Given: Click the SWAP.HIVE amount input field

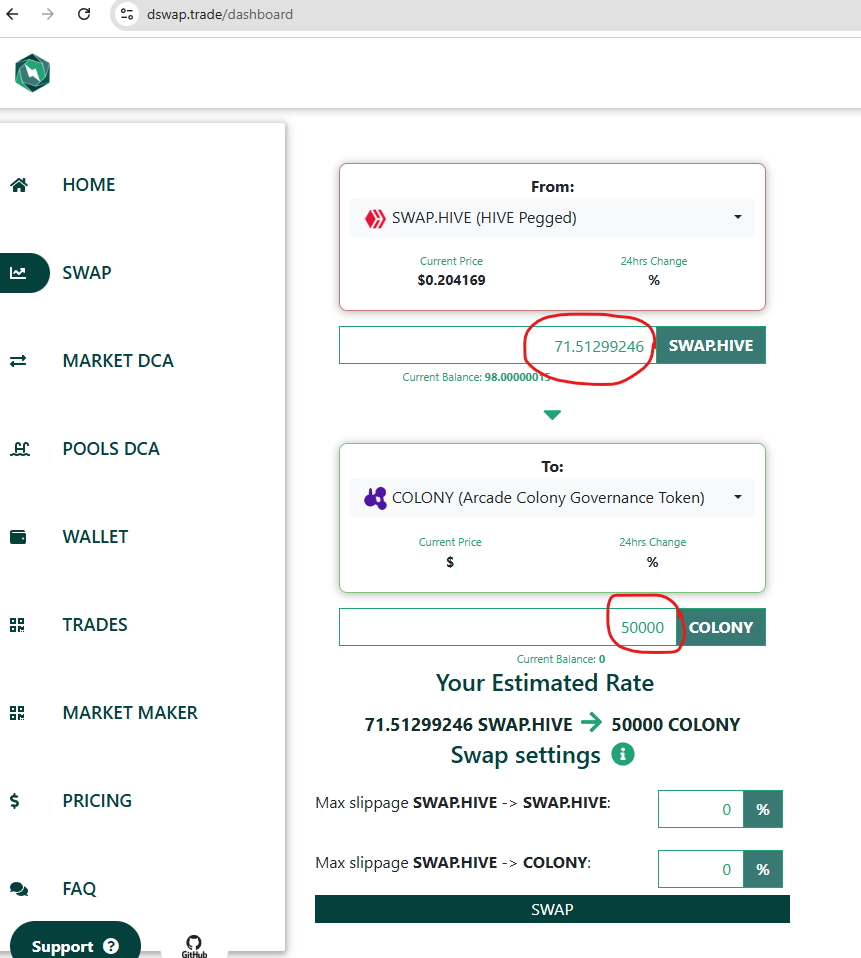Looking at the screenshot, I should point(497,345).
